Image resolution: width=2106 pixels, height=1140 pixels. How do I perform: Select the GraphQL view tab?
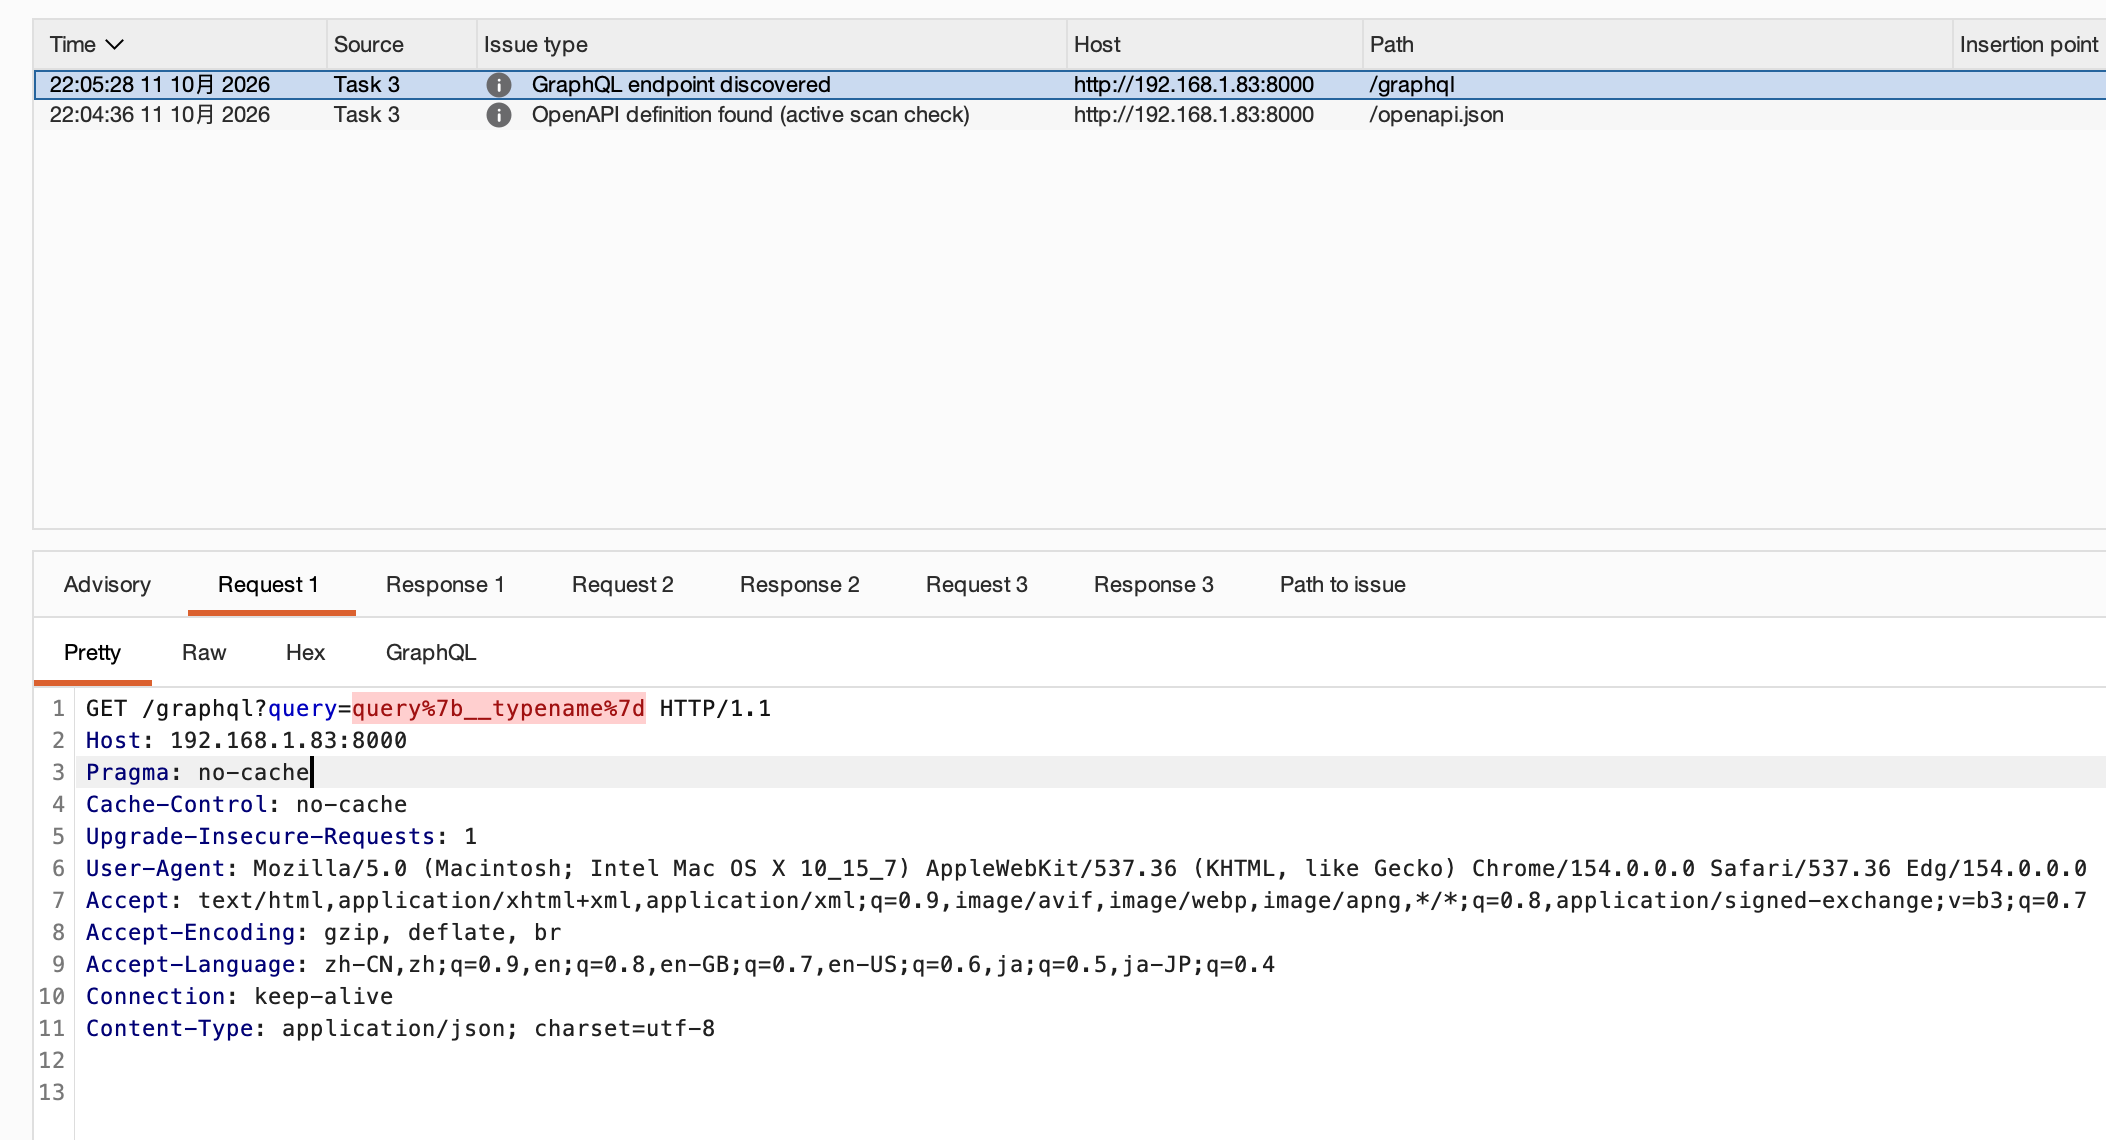pos(431,653)
